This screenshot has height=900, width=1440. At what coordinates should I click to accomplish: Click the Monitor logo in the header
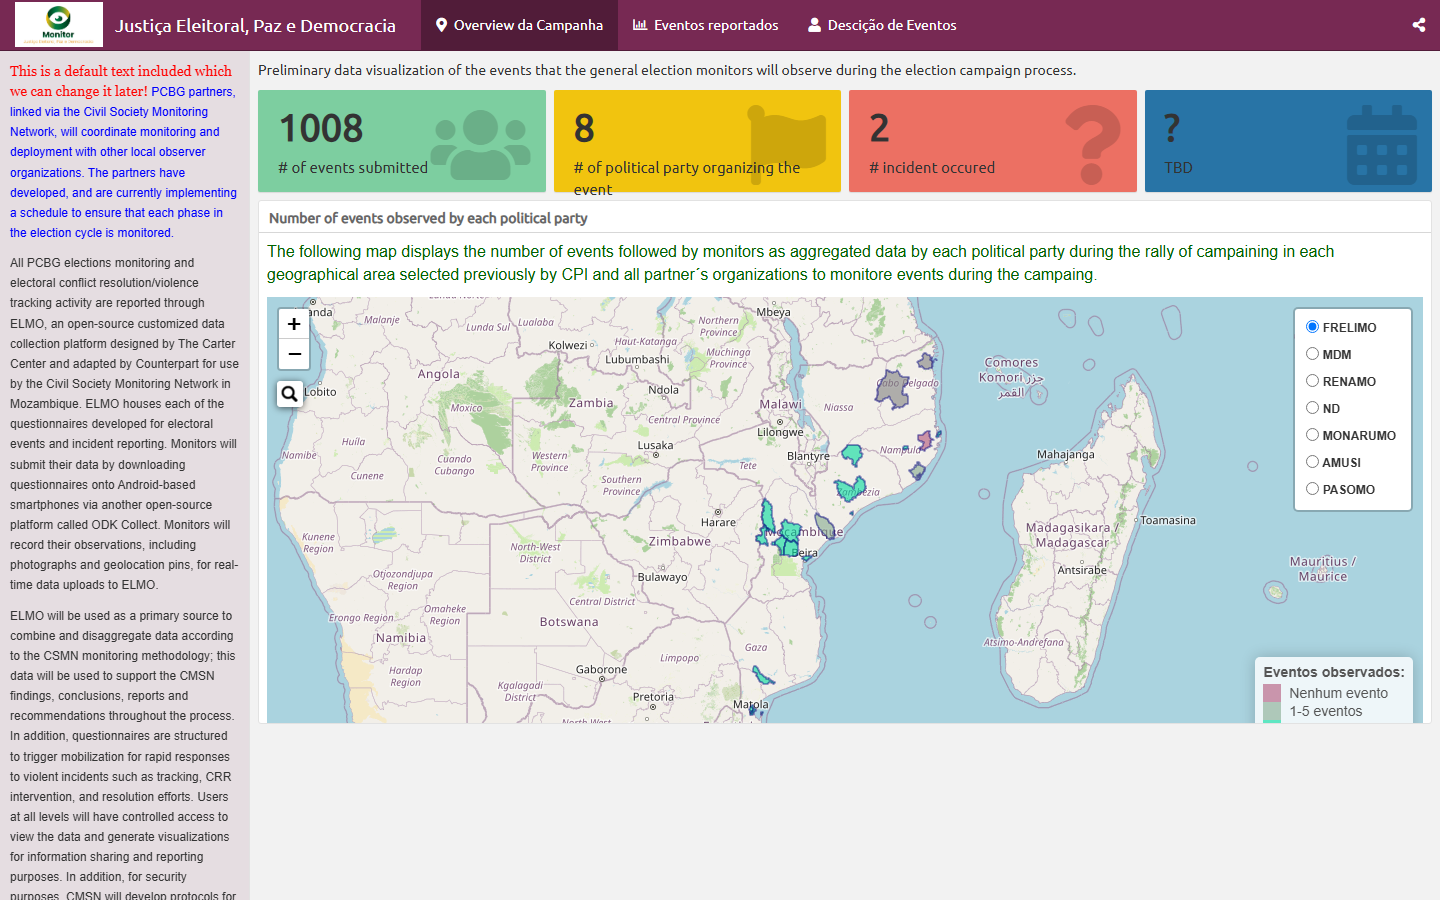click(58, 24)
